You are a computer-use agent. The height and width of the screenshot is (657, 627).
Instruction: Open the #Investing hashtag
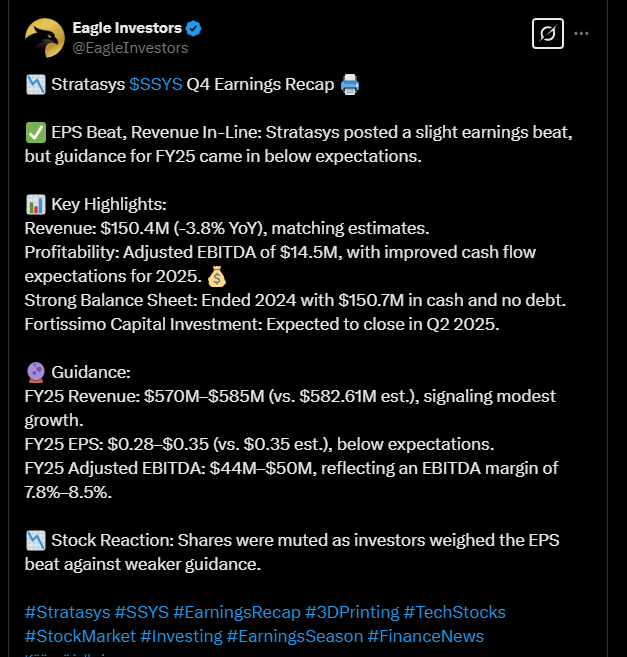pyautogui.click(x=181, y=636)
